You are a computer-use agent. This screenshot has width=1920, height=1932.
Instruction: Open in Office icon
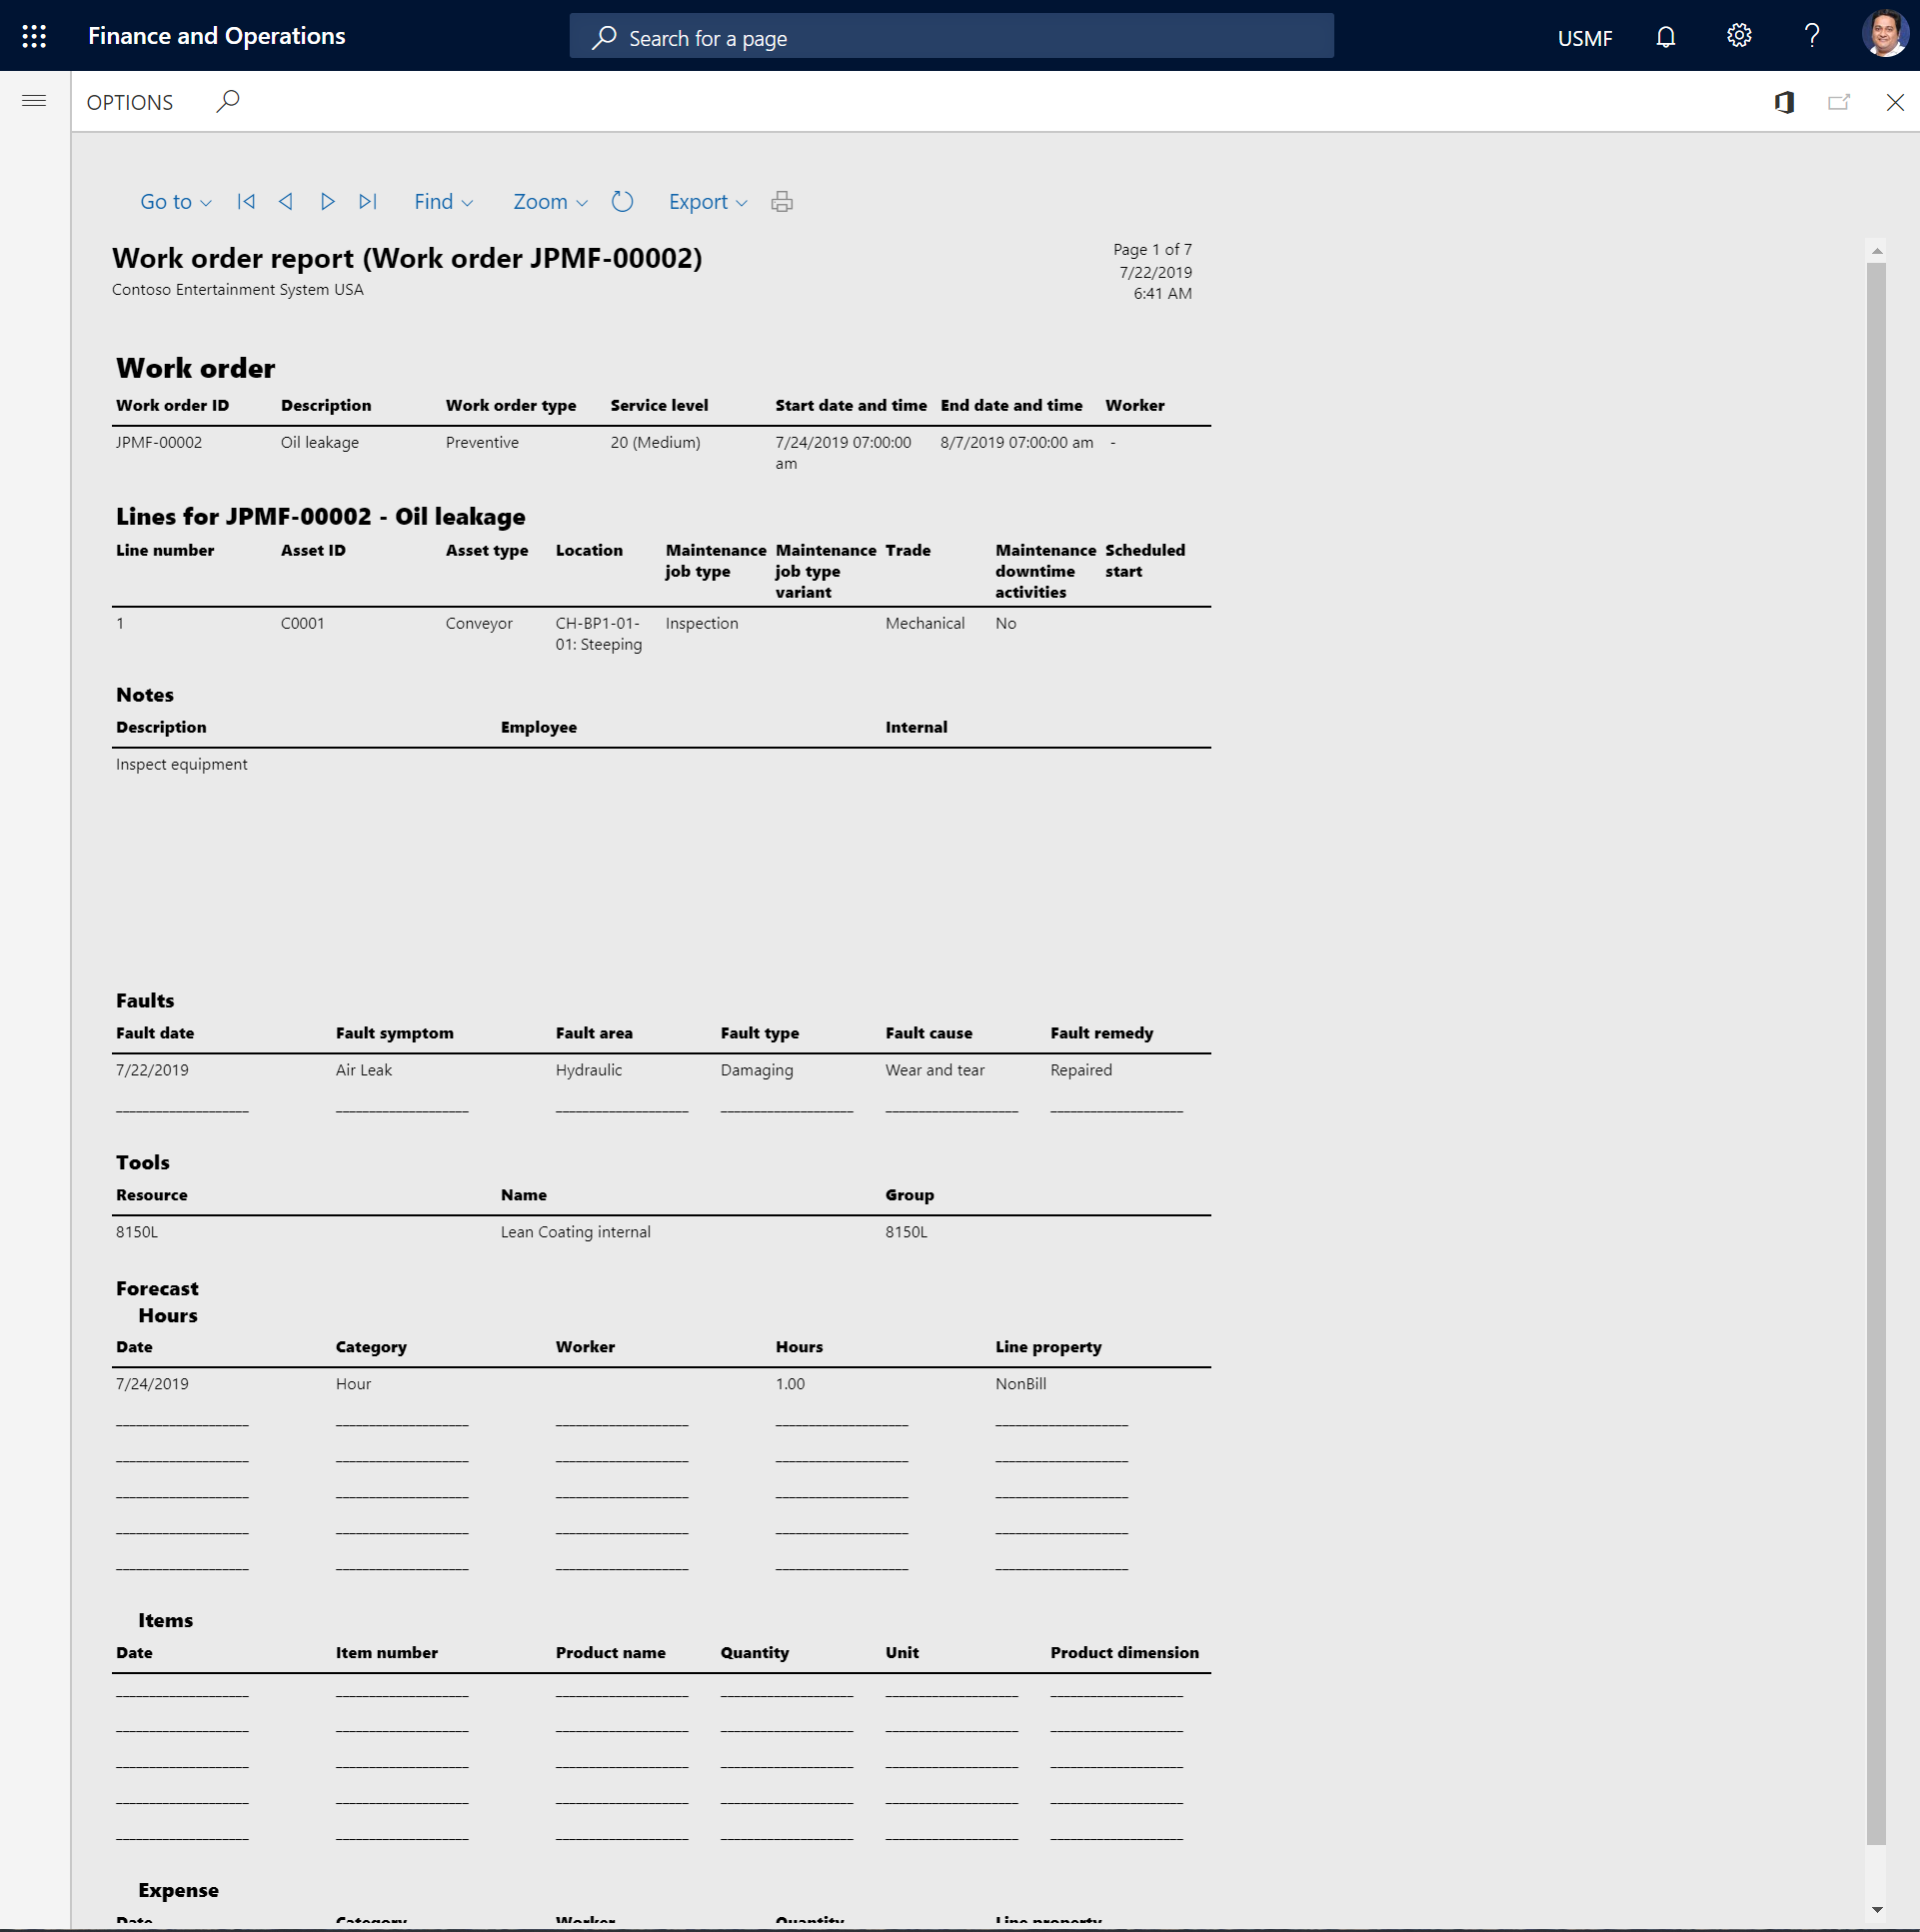pos(1784,102)
